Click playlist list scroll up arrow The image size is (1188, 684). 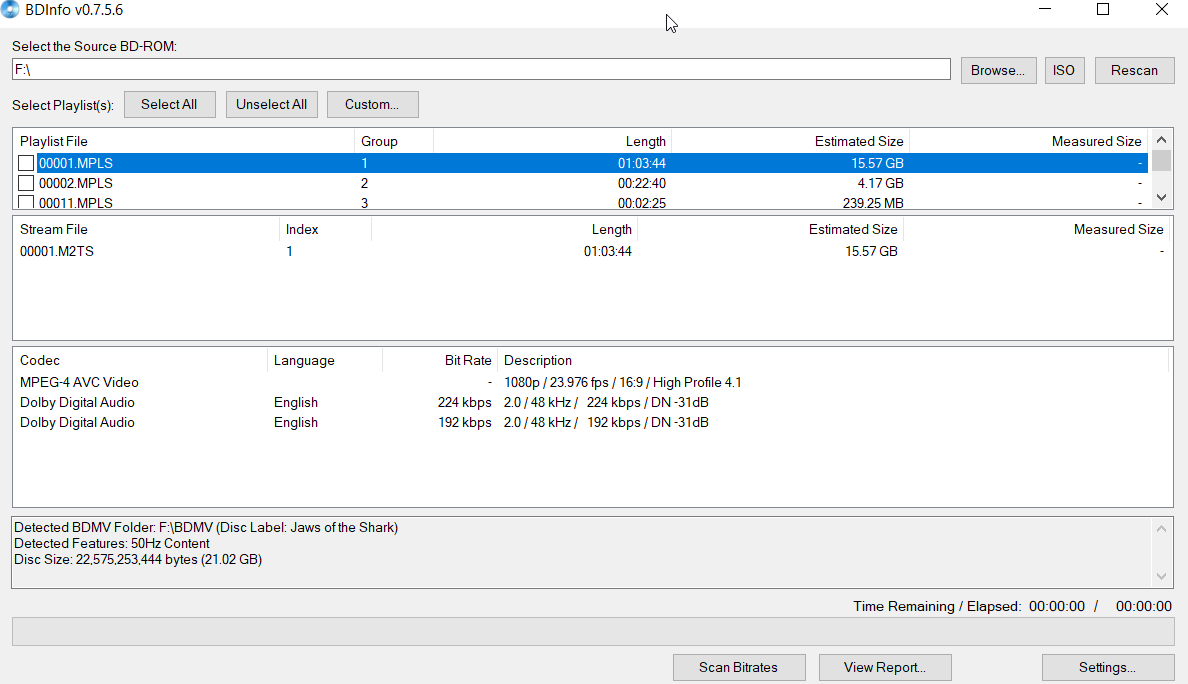[1161, 140]
